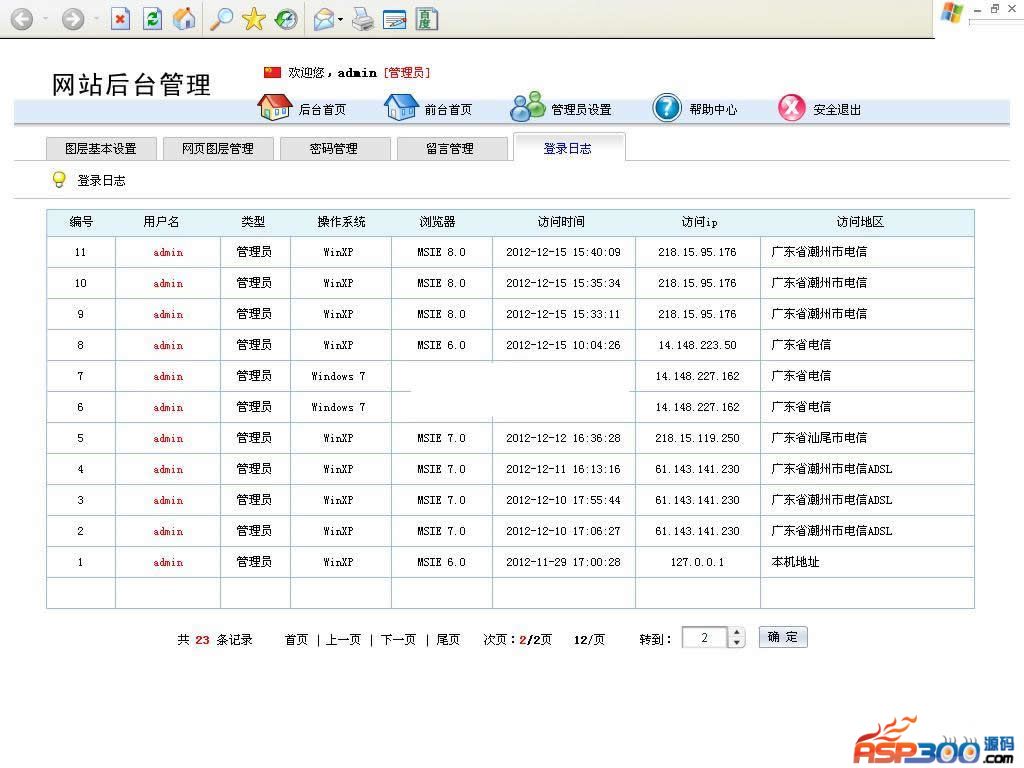Go to 尾页 last page
The height and width of the screenshot is (768, 1024).
coord(448,639)
